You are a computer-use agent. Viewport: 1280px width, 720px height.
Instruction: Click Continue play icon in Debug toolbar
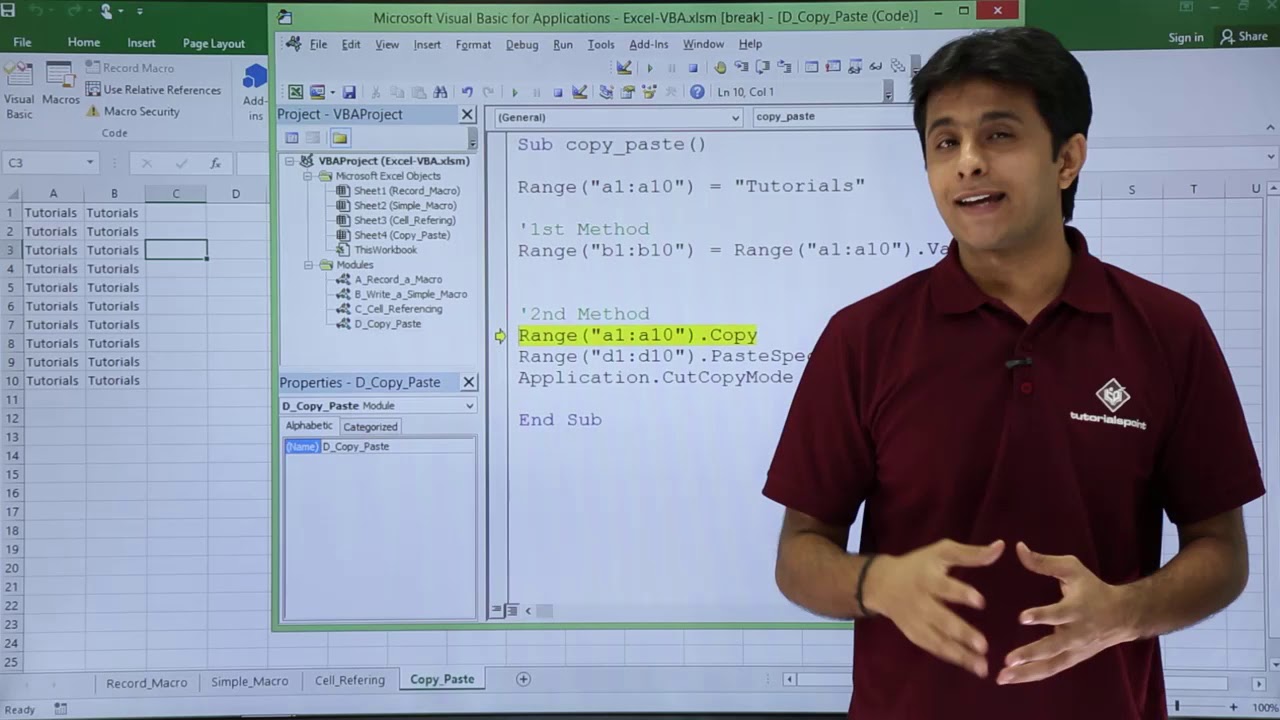pos(650,68)
